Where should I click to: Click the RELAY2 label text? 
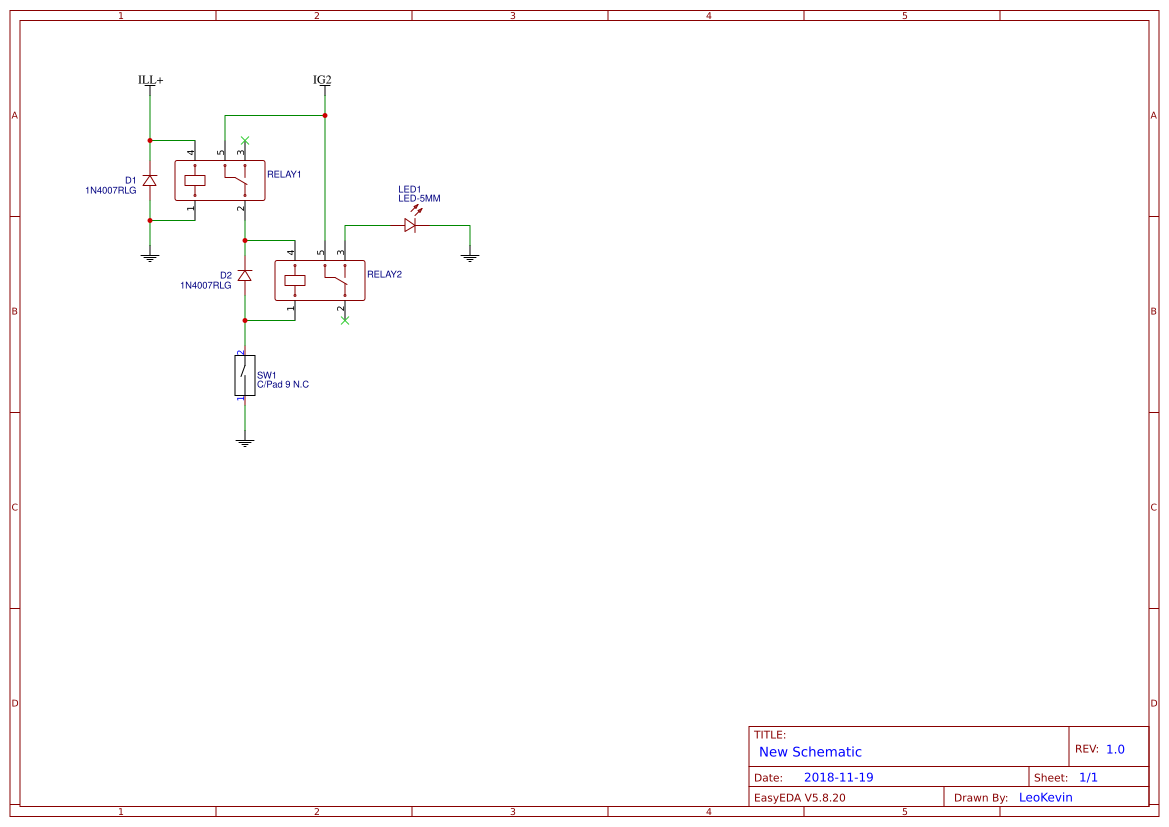click(384, 274)
